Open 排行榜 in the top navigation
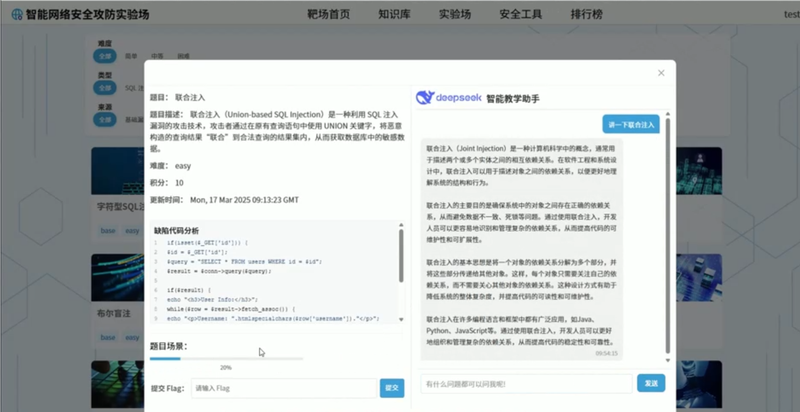Screen dimensions: 800x412 [586, 14]
